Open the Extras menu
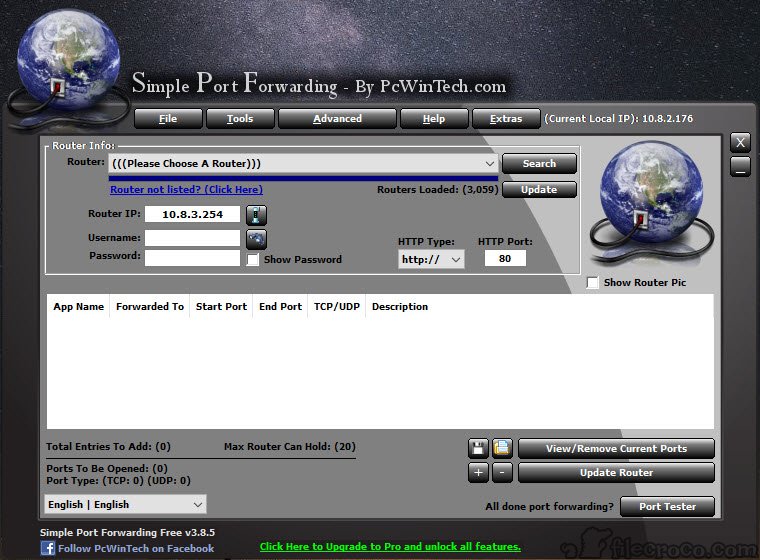Screen dimensions: 760x560 [x=506, y=119]
